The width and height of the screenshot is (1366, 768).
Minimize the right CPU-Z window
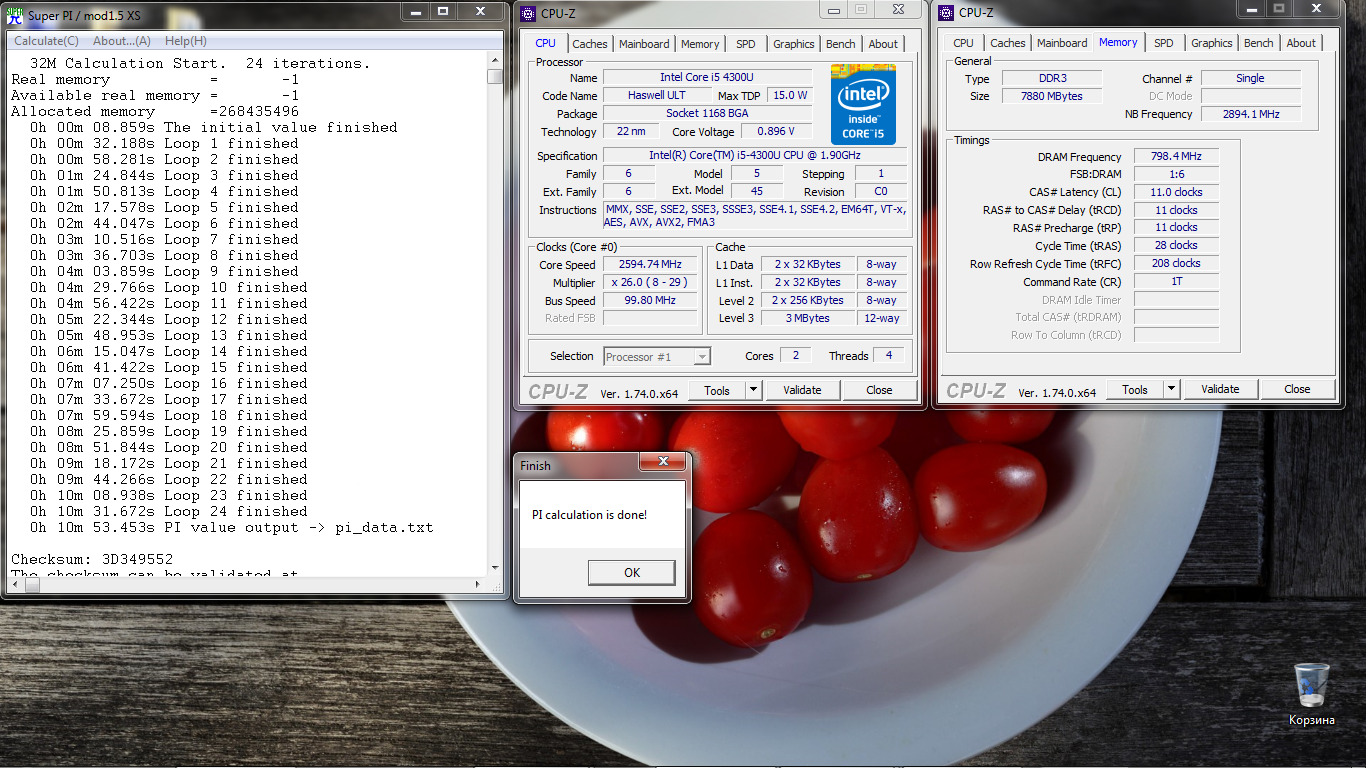click(x=1250, y=9)
